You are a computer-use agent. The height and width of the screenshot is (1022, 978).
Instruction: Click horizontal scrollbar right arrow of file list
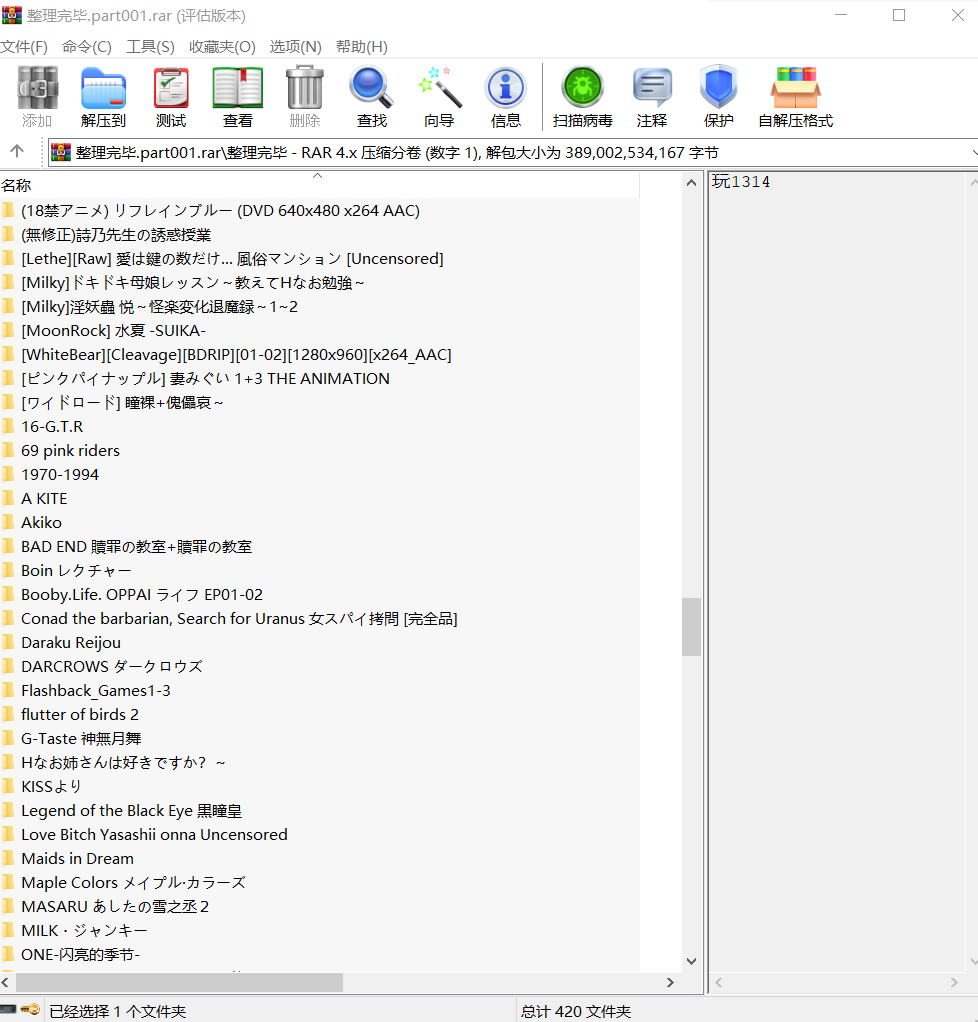[670, 982]
